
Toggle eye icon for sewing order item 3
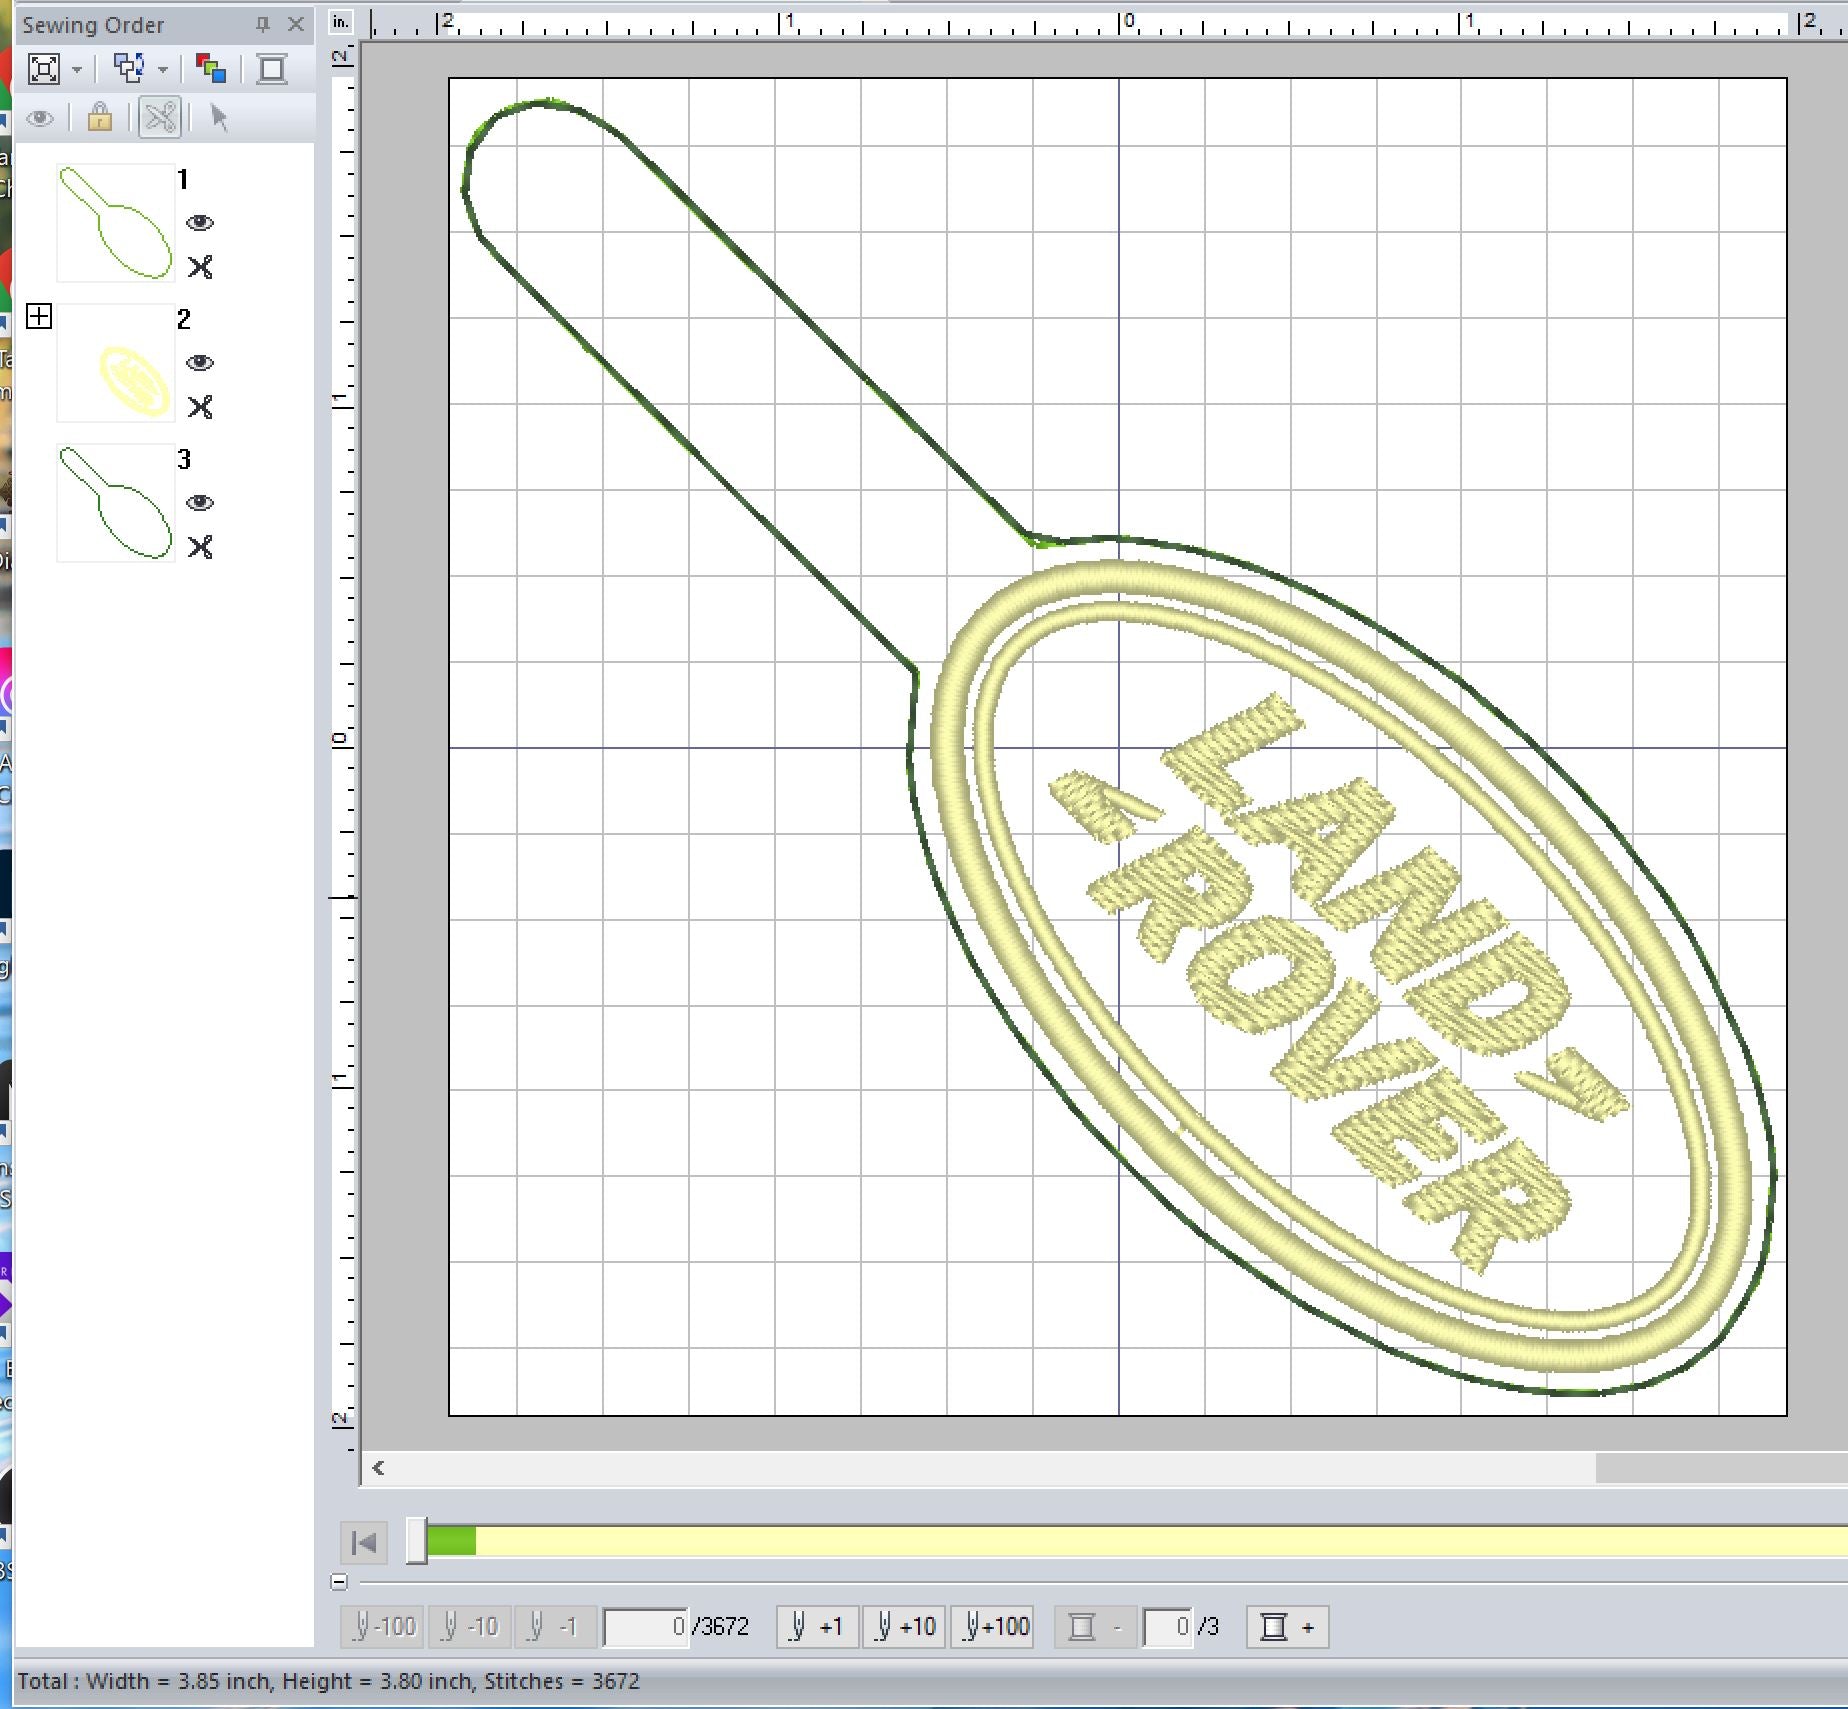(200, 502)
